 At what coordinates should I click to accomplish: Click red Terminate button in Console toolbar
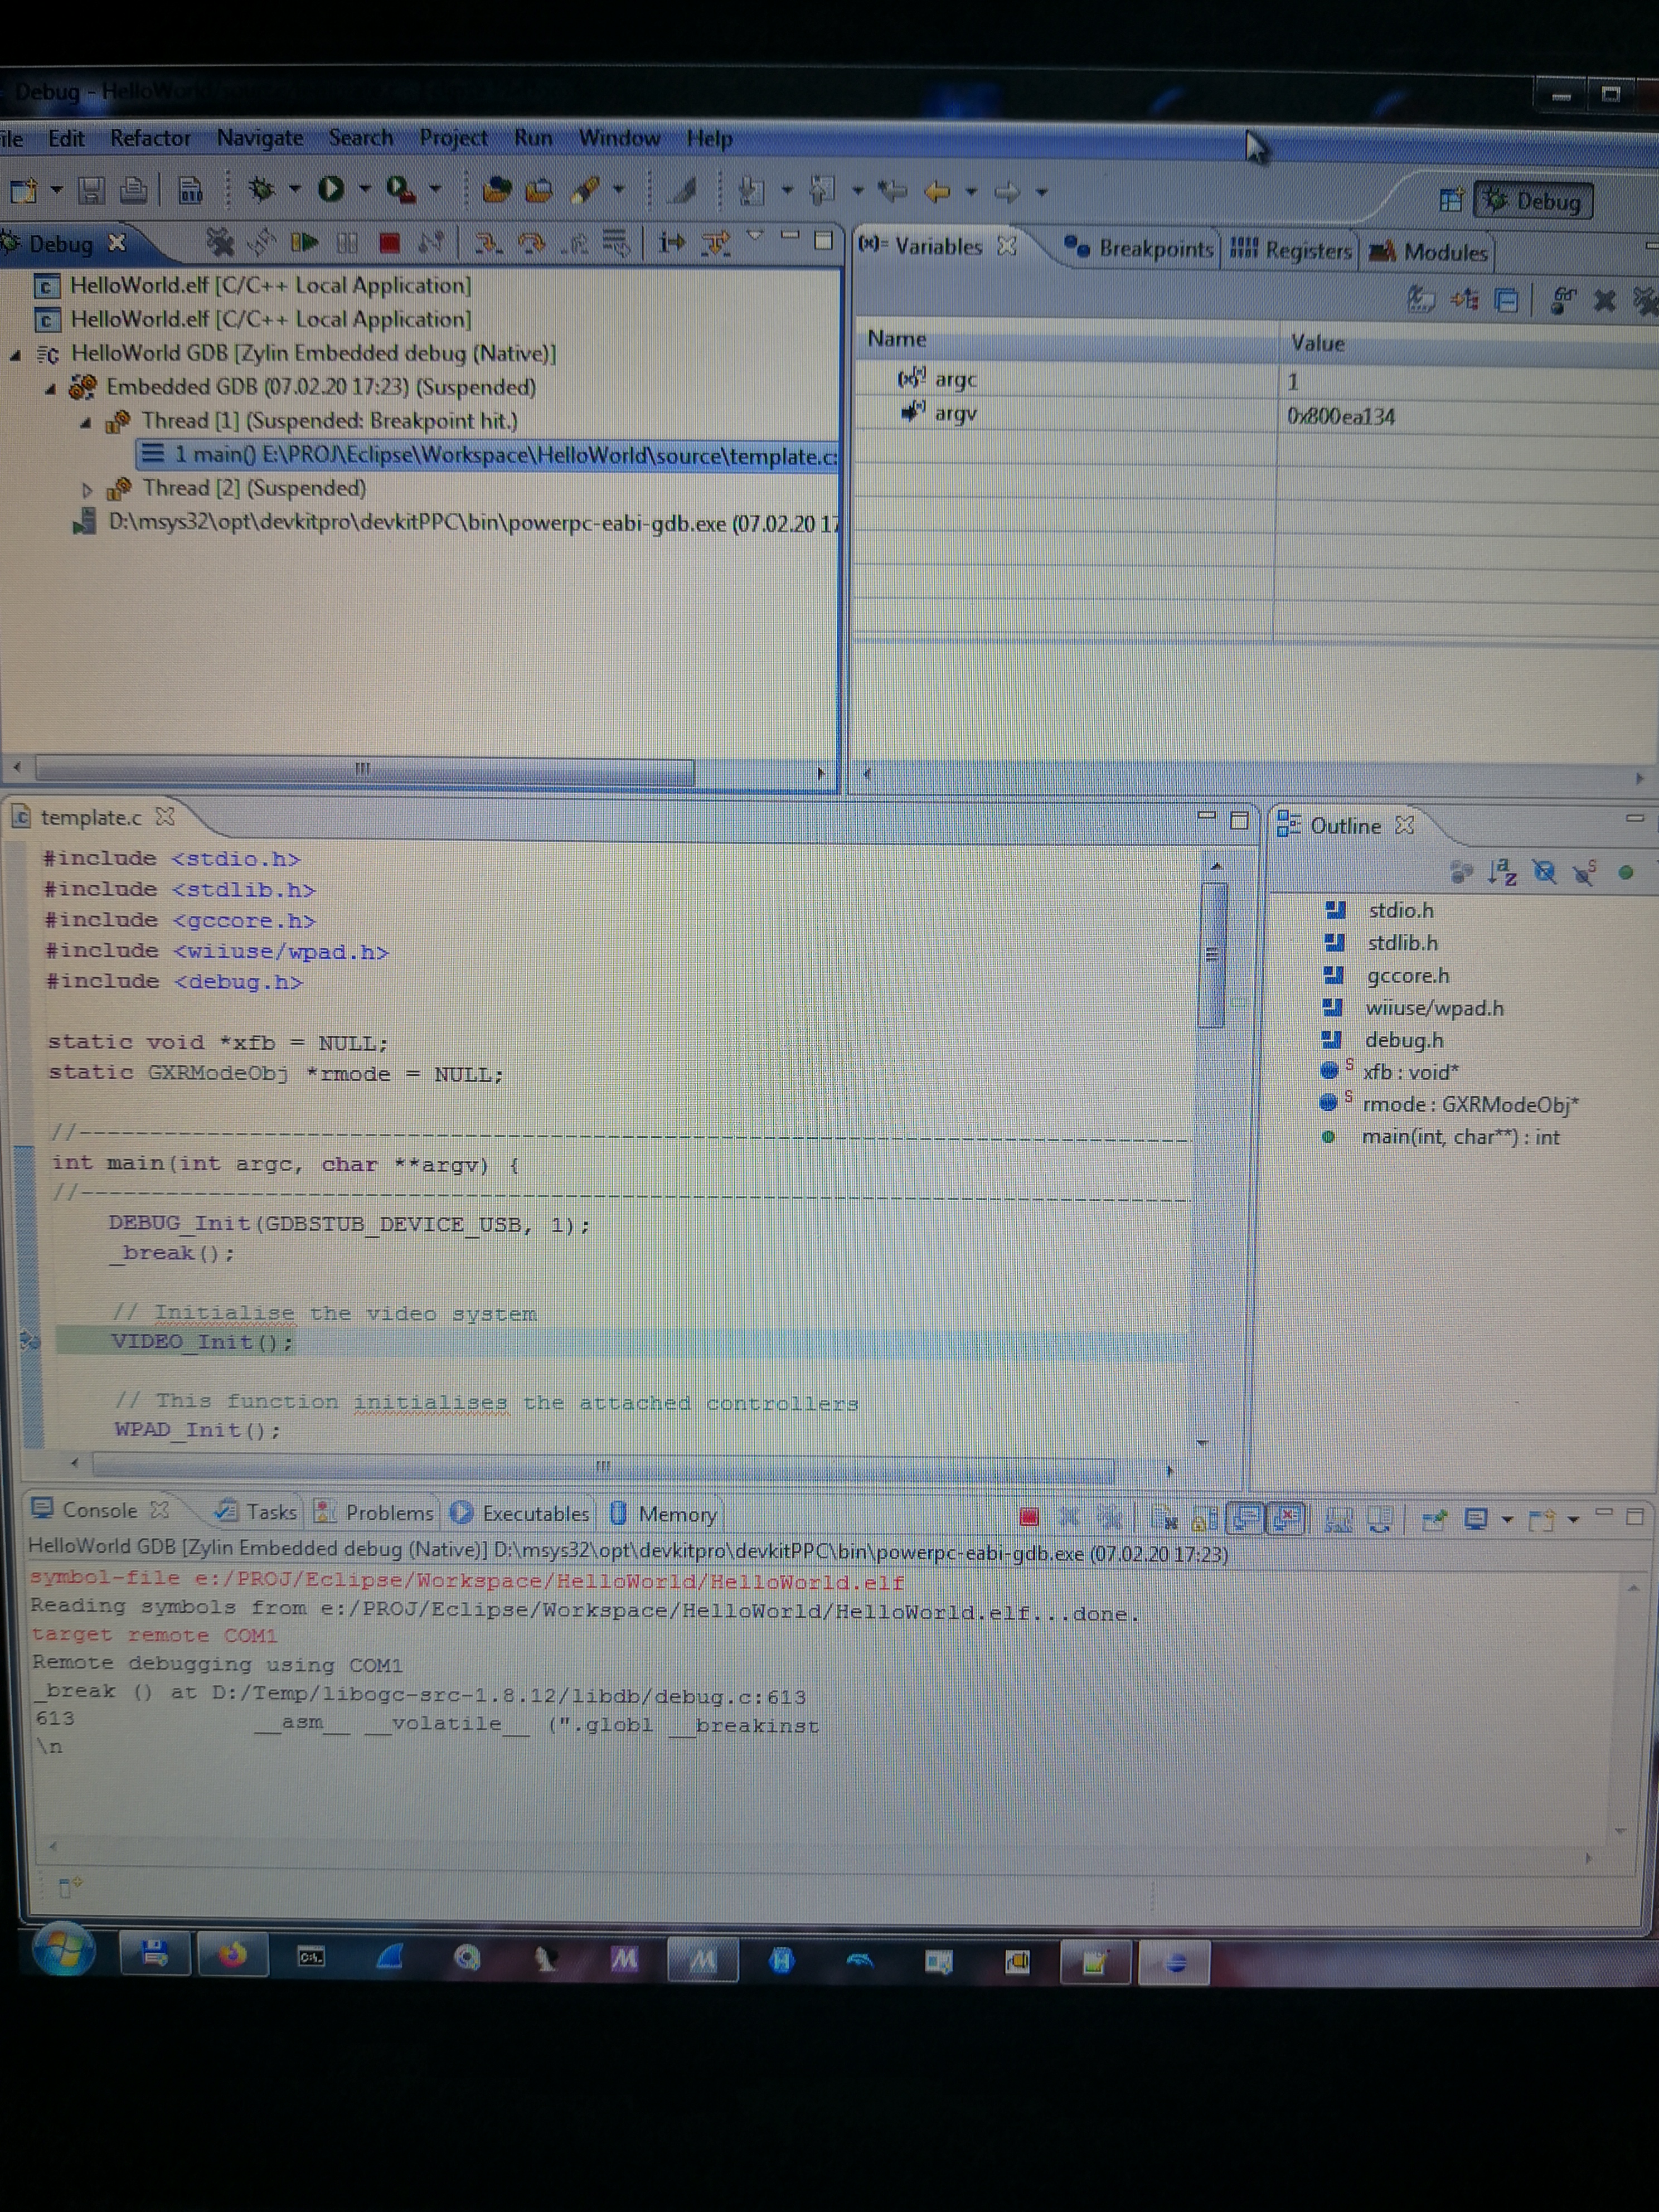click(1028, 1517)
